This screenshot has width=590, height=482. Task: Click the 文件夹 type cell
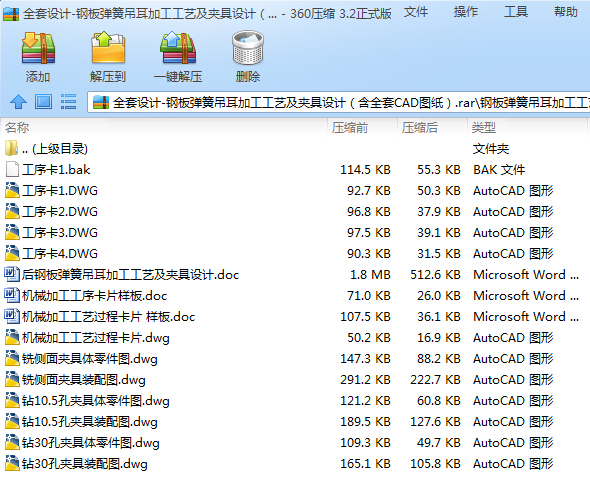tap(491, 149)
